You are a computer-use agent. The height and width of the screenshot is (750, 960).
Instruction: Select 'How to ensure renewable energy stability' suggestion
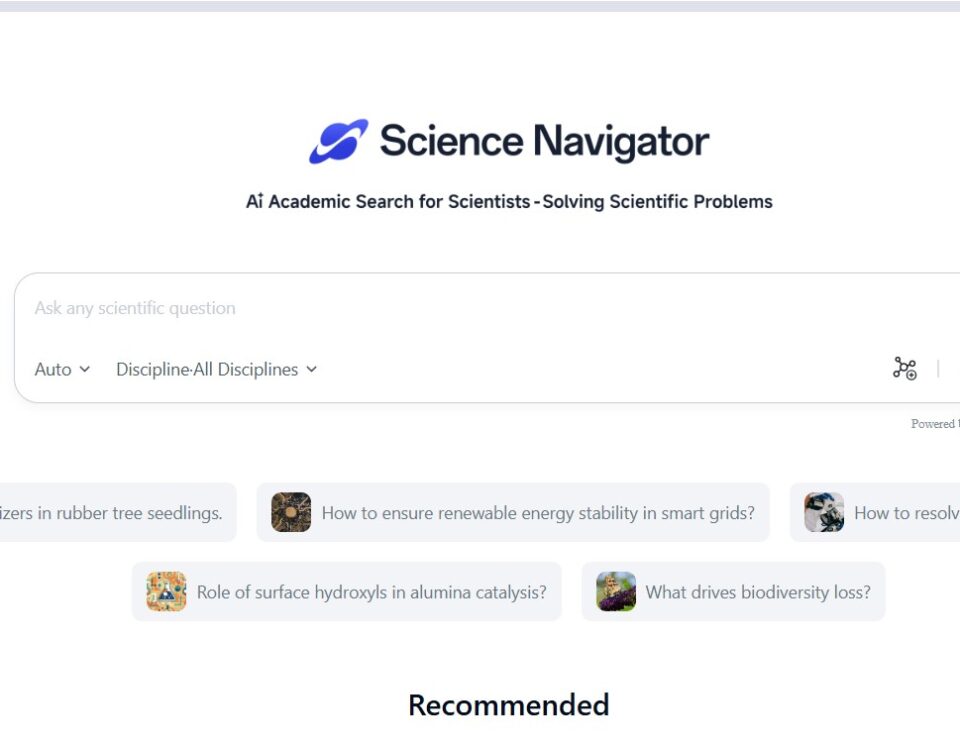coord(513,512)
